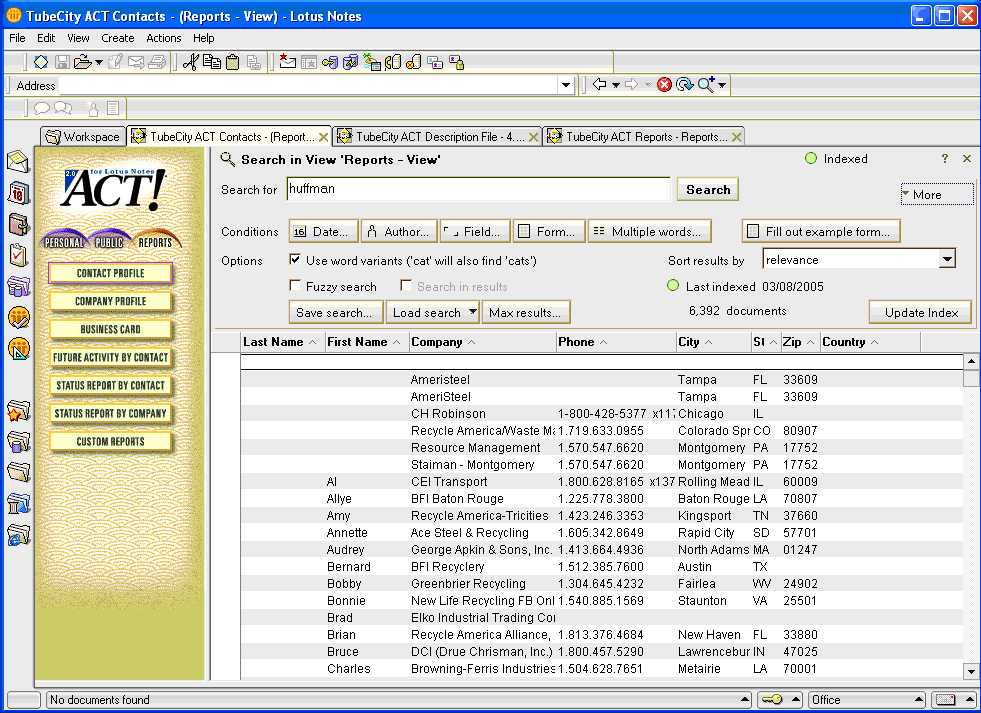Click the Copy icon in toolbar
The width and height of the screenshot is (981, 713).
coord(212,62)
